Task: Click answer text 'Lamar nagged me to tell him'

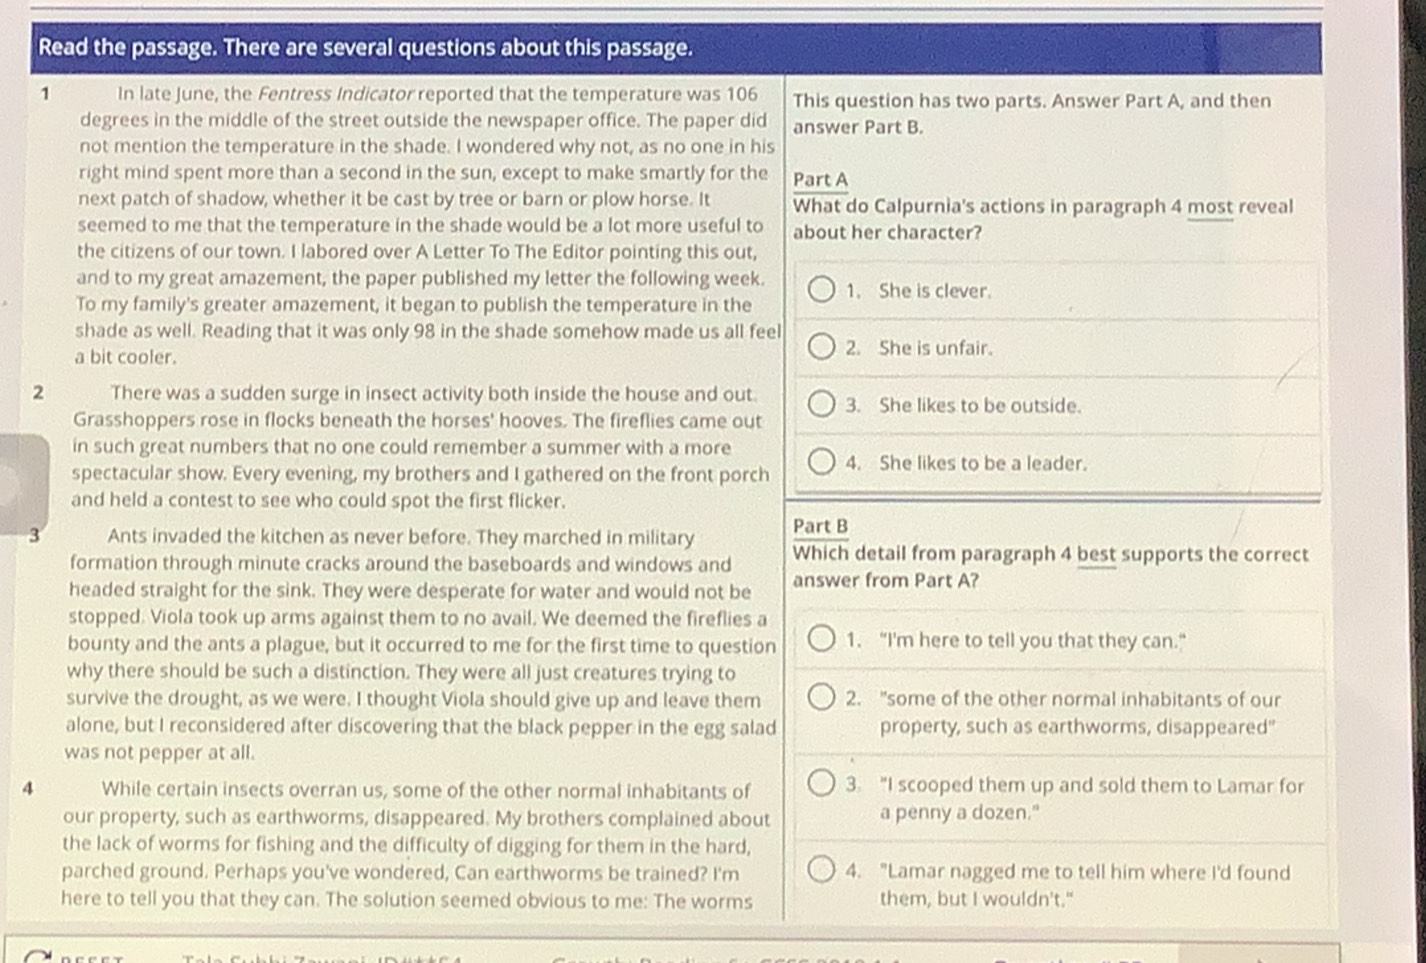Action: (1085, 885)
